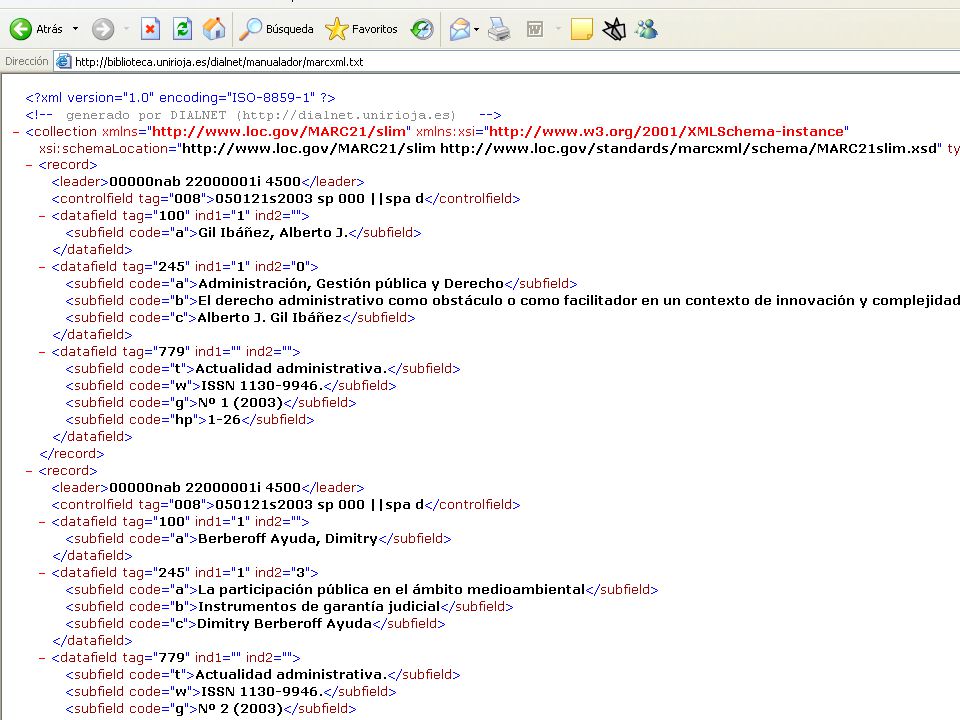Image resolution: width=960 pixels, height=720 pixels.
Task: Refresh the page with the green arrows icon
Action: coord(182,29)
